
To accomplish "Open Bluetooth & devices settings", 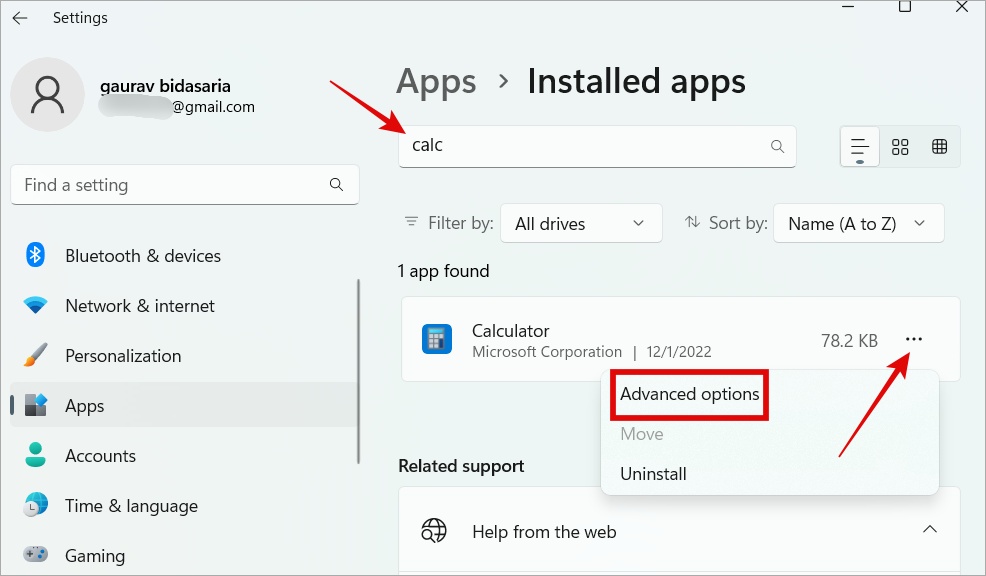I will coord(142,256).
